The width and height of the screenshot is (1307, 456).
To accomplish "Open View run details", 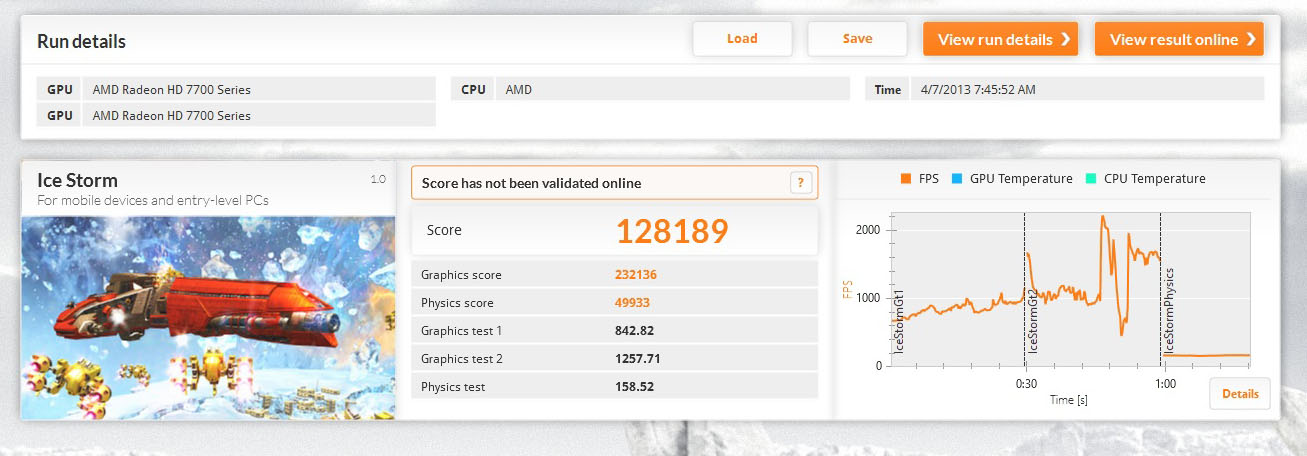I will (1000, 39).
